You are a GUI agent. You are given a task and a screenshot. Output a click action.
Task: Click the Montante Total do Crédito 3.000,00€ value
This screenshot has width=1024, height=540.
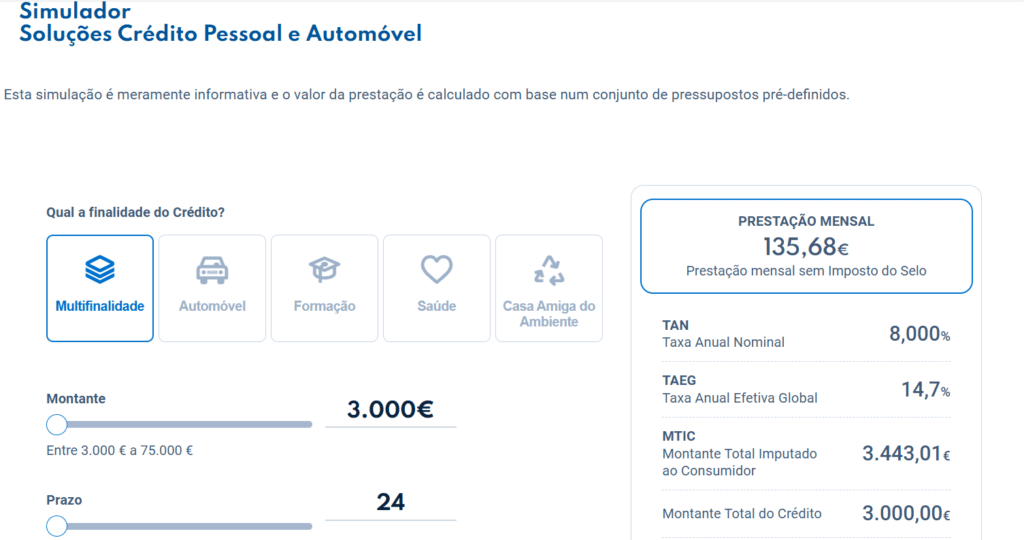click(x=906, y=514)
